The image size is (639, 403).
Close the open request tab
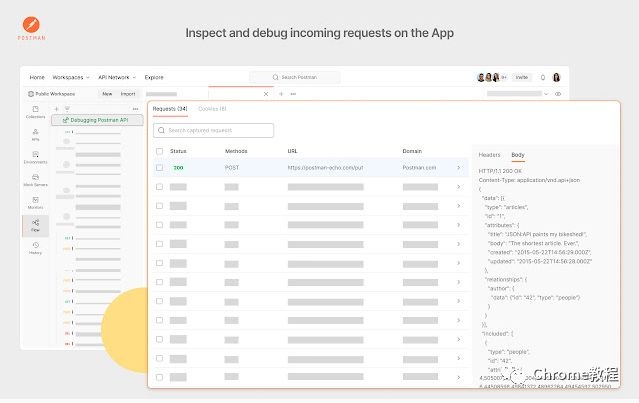tap(266, 94)
